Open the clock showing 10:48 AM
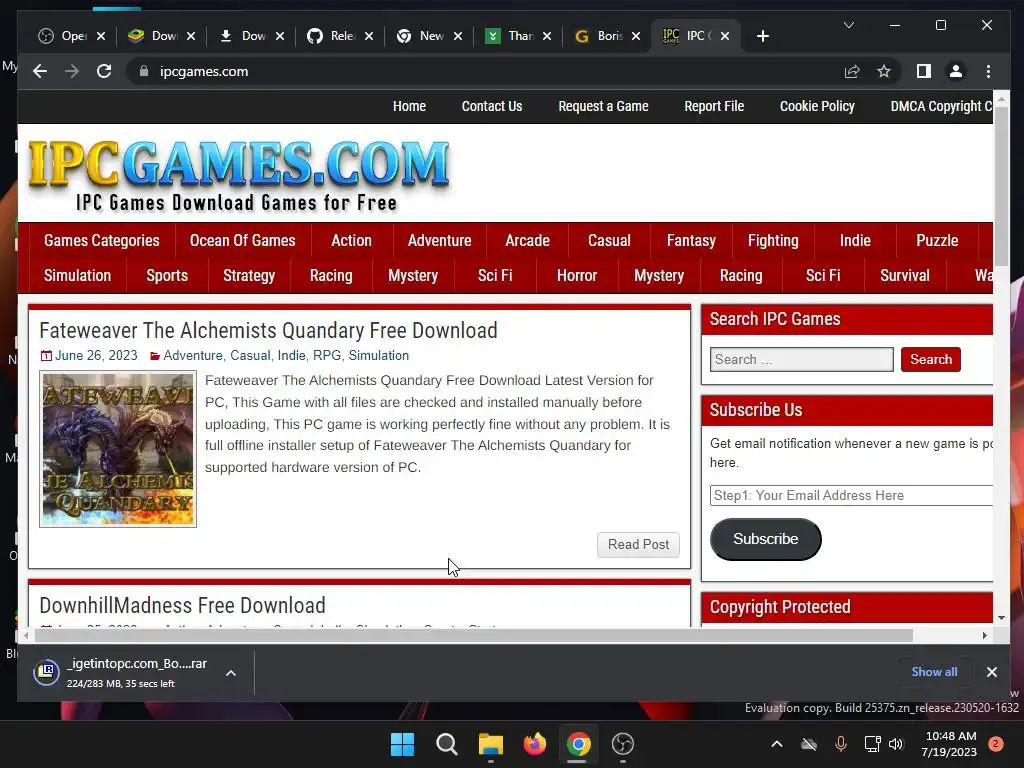 (950, 744)
